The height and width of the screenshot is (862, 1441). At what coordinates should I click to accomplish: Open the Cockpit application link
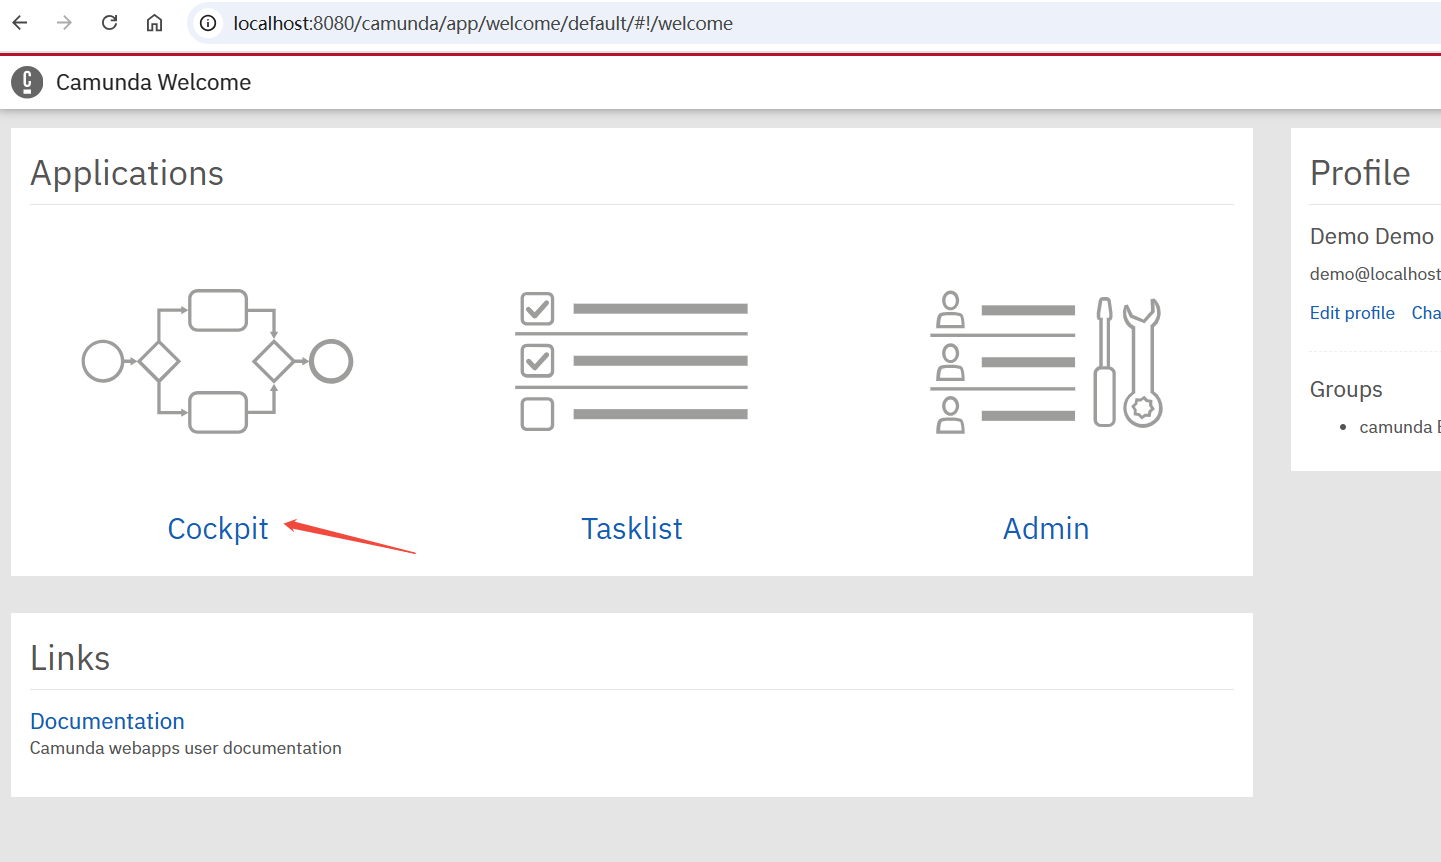[x=218, y=528]
